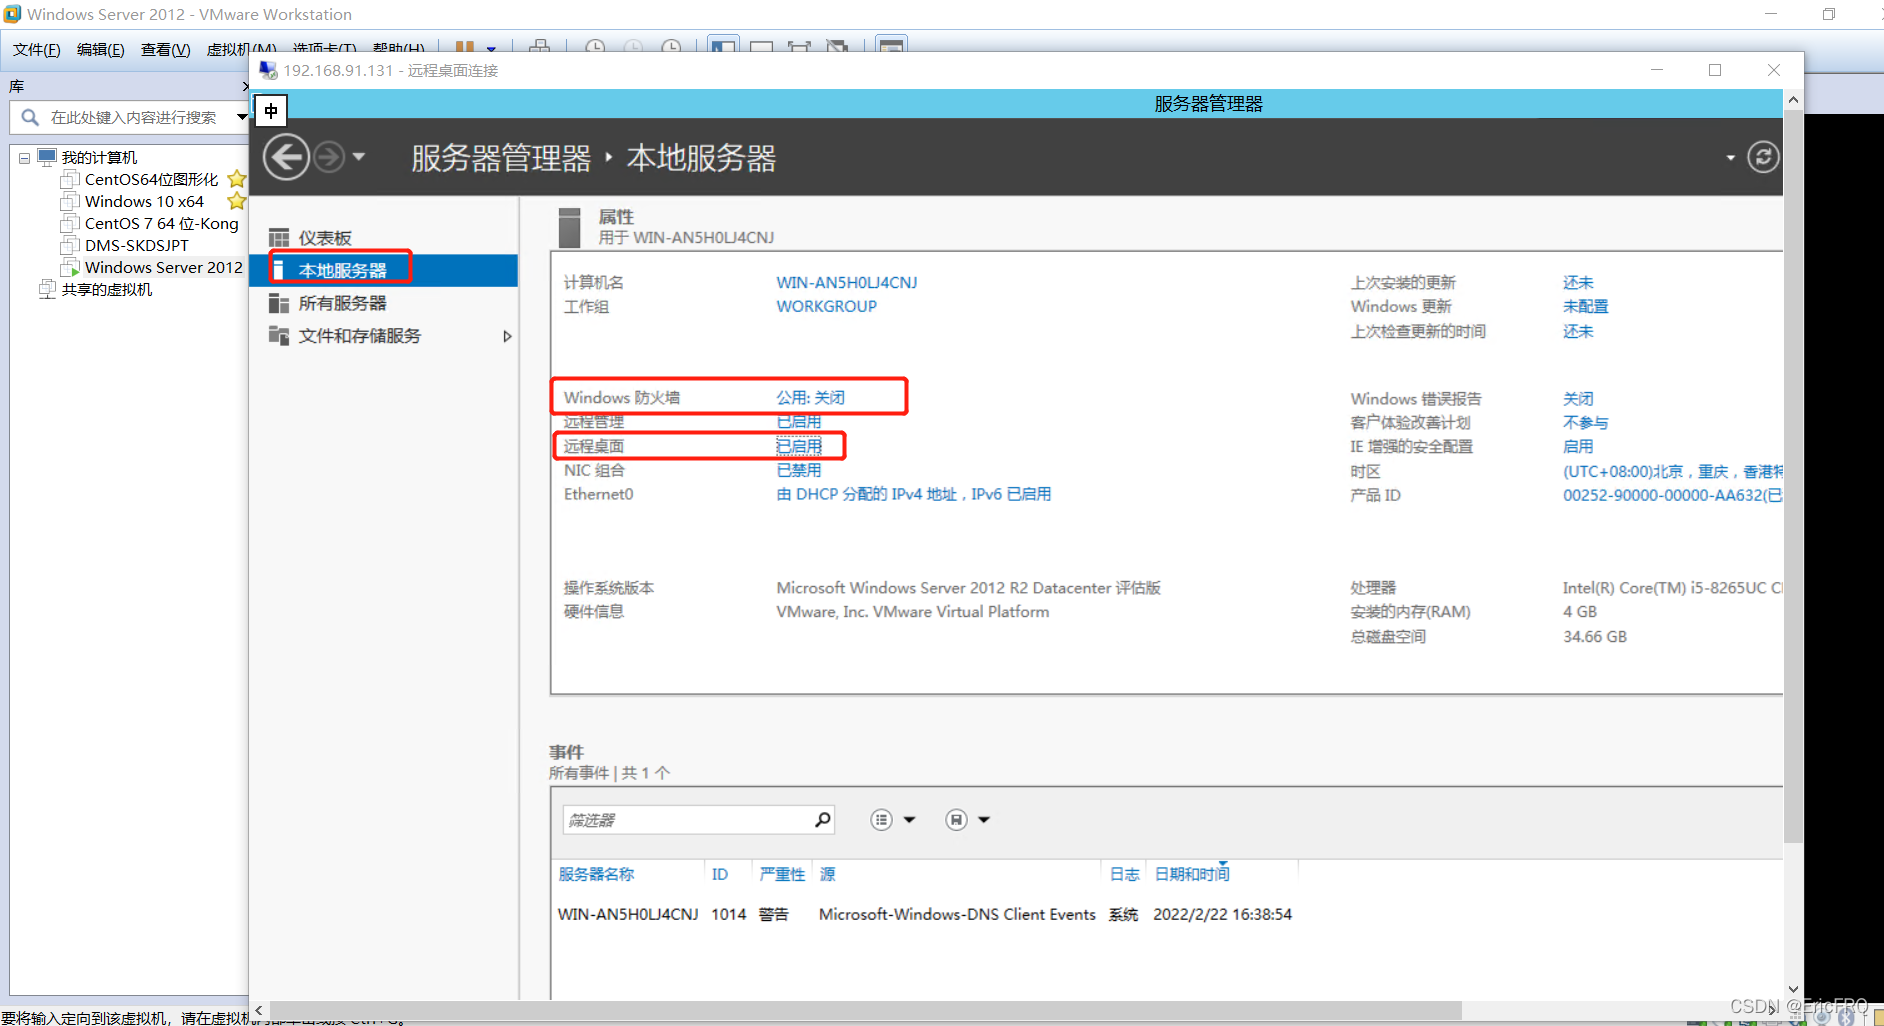Collapse the 我的计算机 tree node

click(24, 158)
